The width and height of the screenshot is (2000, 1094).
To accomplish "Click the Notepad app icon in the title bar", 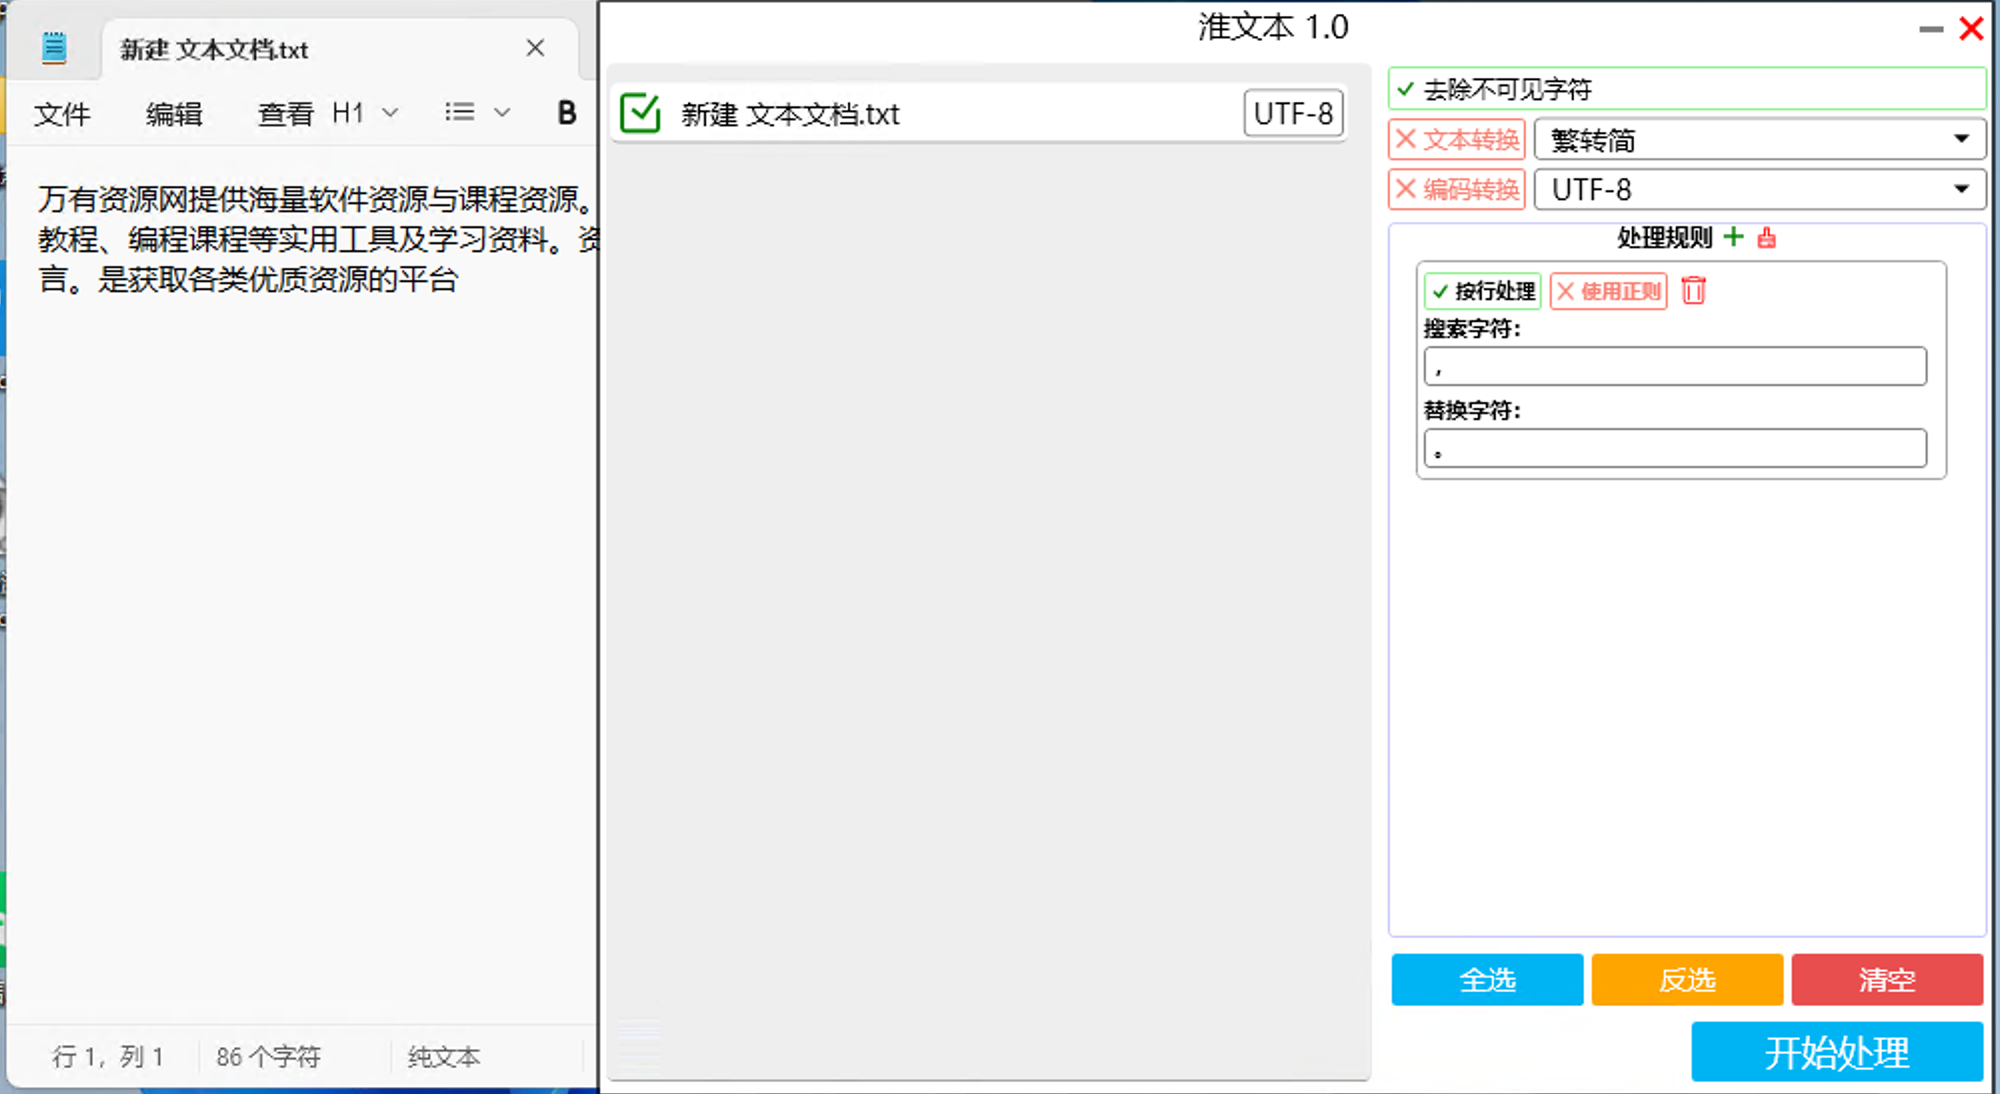I will (54, 48).
